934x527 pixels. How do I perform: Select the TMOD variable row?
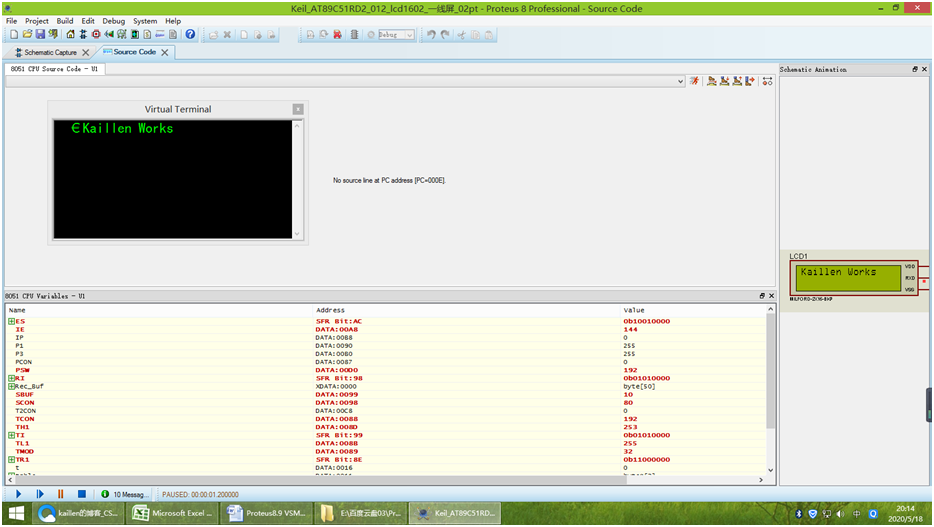point(386,451)
